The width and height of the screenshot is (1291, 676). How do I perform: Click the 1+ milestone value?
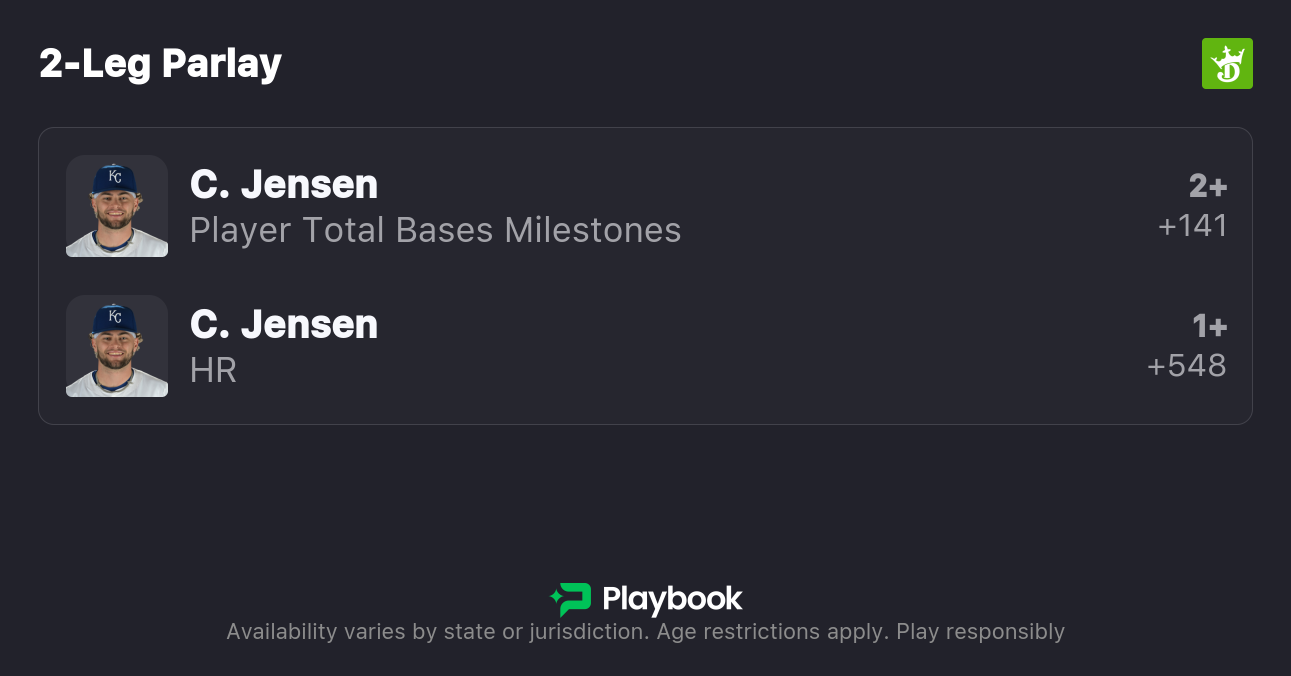coord(1209,326)
